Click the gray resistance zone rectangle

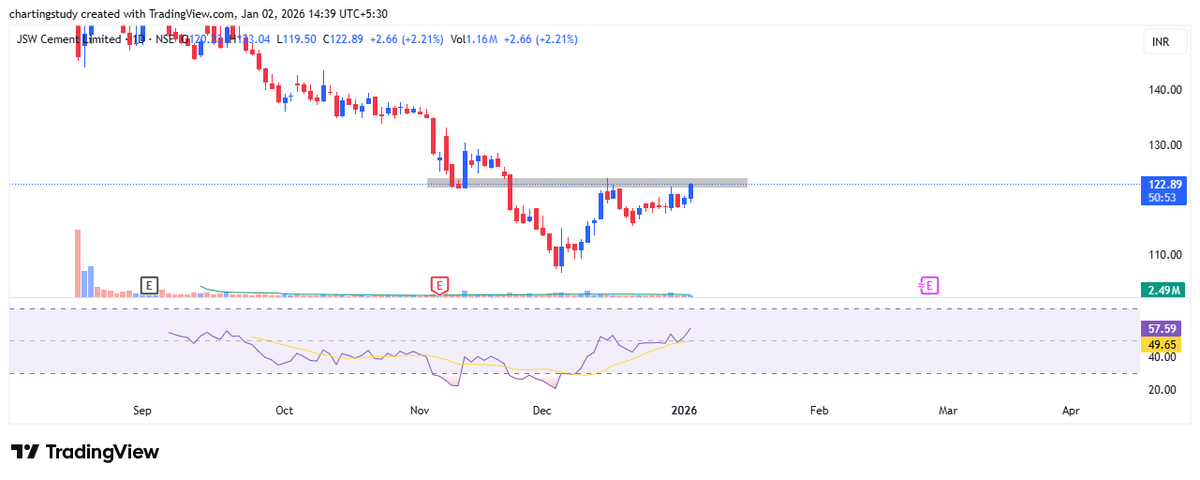point(587,182)
